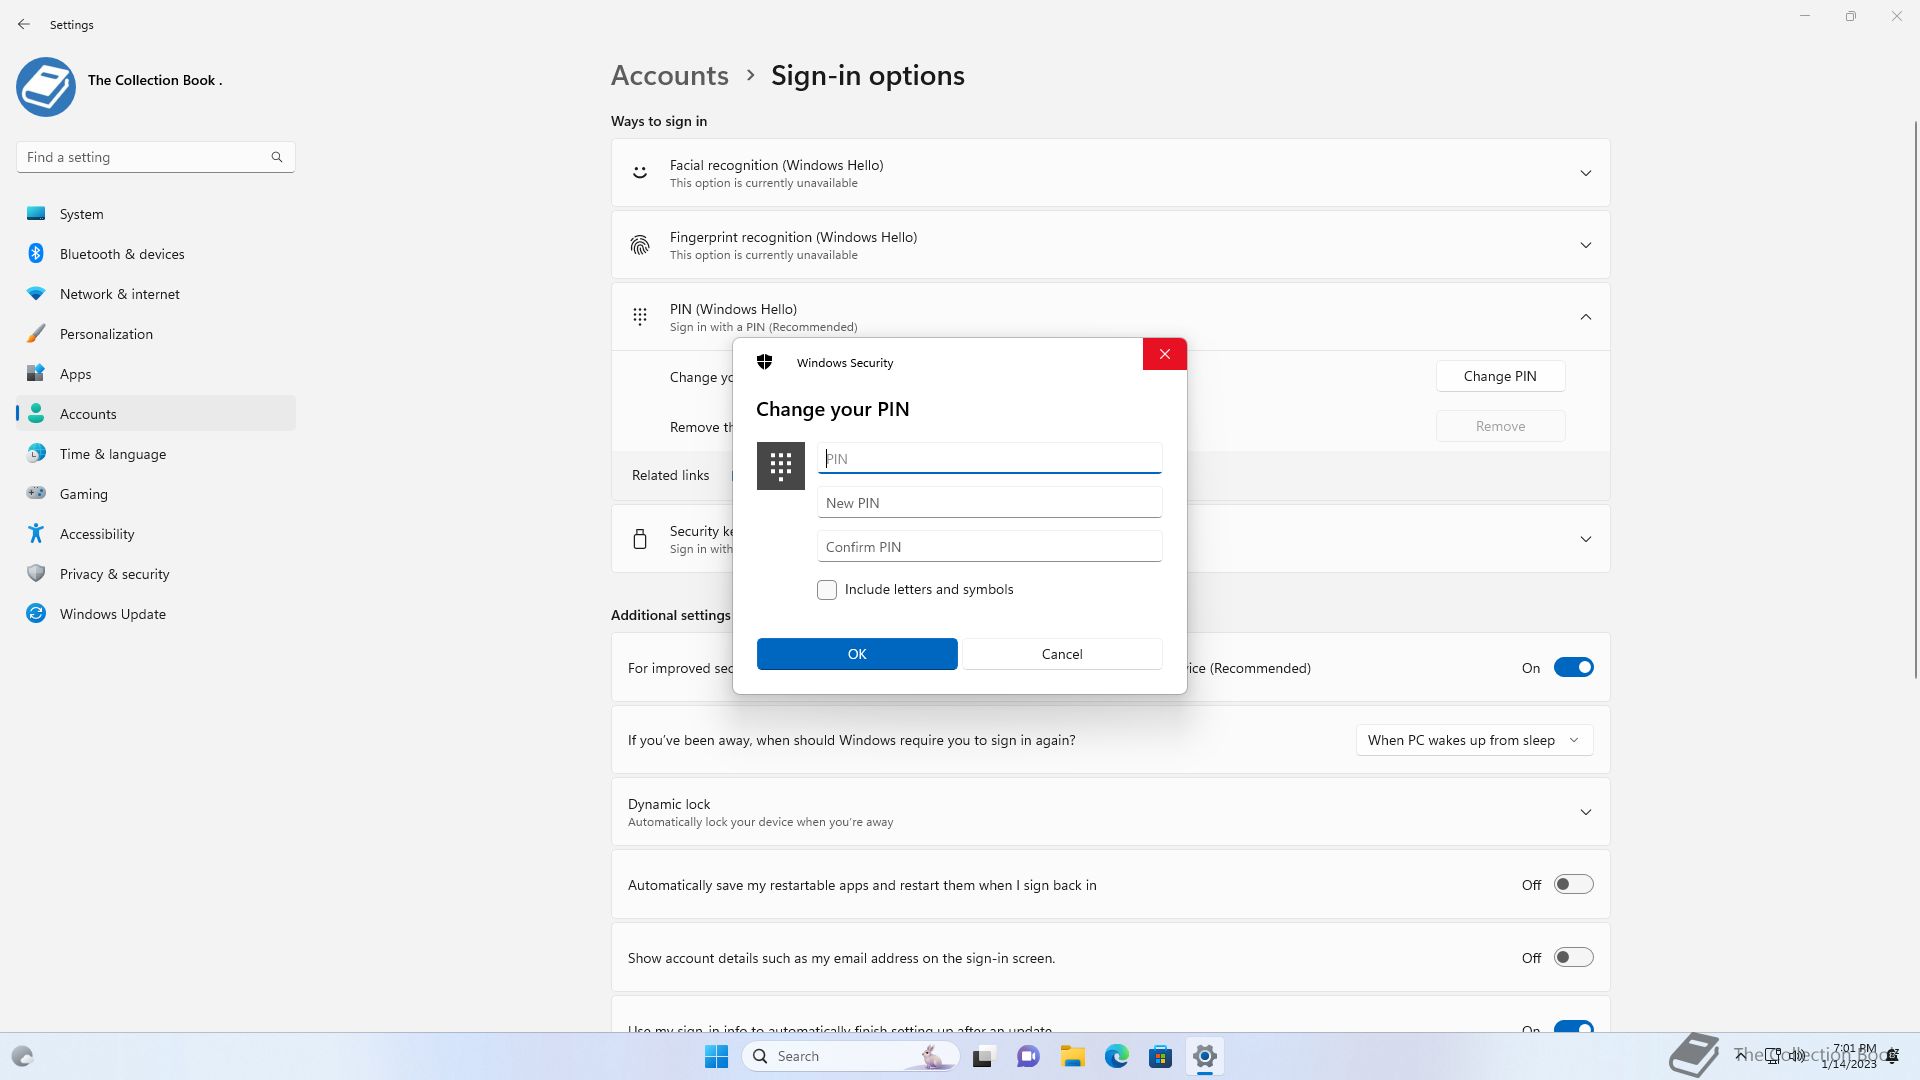Click the Fingerprint recognition icon
The width and height of the screenshot is (1920, 1080).
[640, 245]
